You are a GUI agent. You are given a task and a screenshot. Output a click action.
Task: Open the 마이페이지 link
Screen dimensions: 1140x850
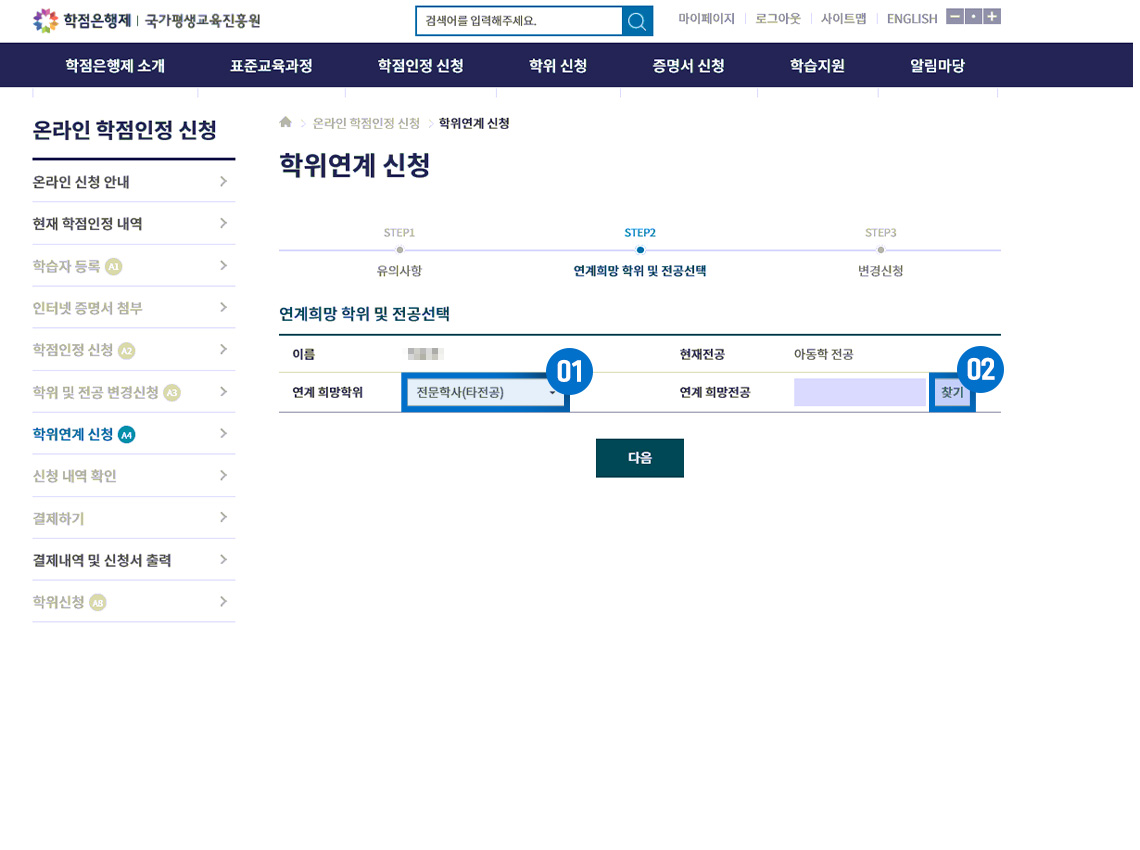[706, 19]
